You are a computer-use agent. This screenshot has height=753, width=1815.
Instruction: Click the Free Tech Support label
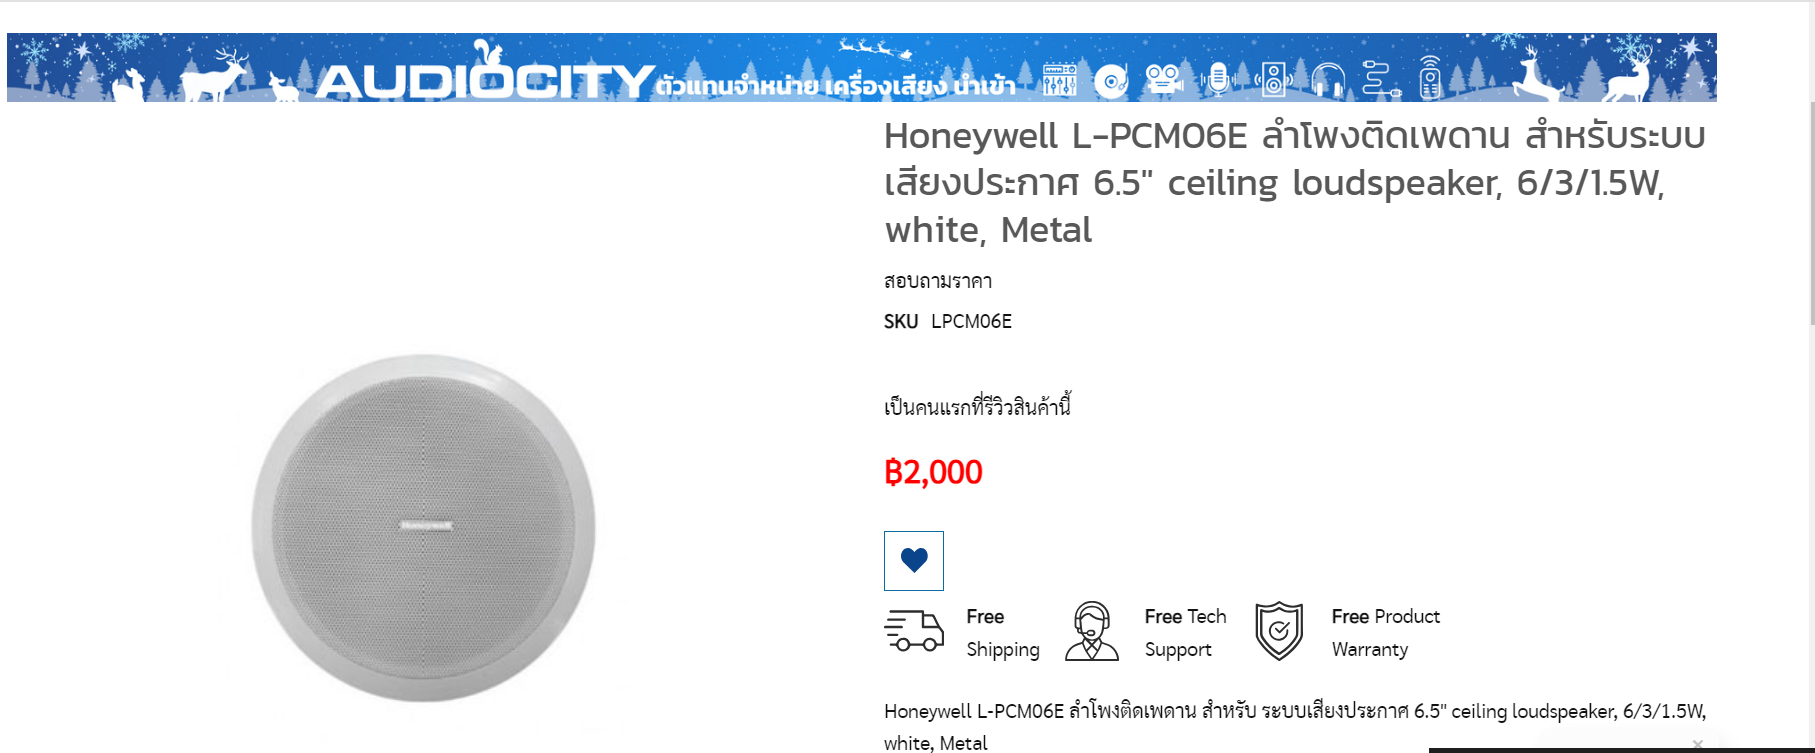(x=1185, y=633)
